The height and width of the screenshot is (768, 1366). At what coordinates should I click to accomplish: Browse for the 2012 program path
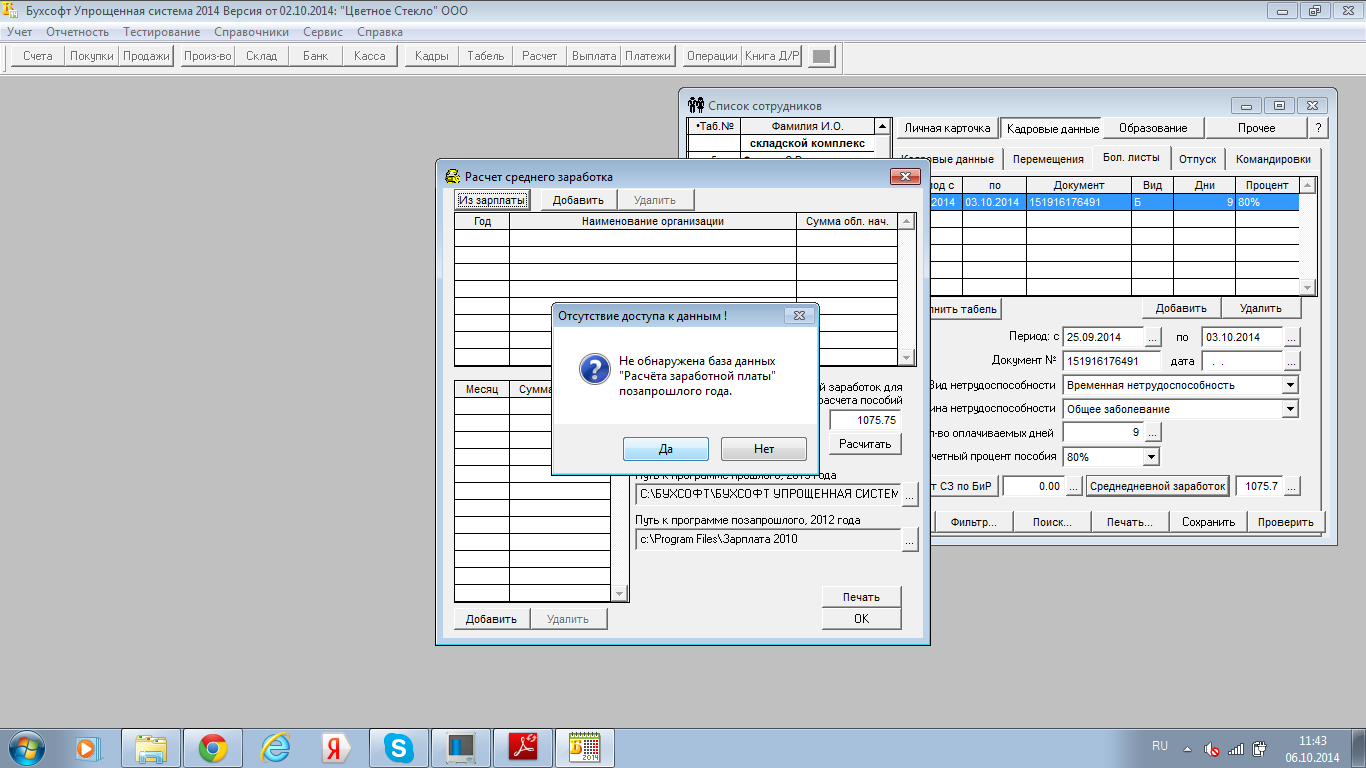(x=909, y=540)
